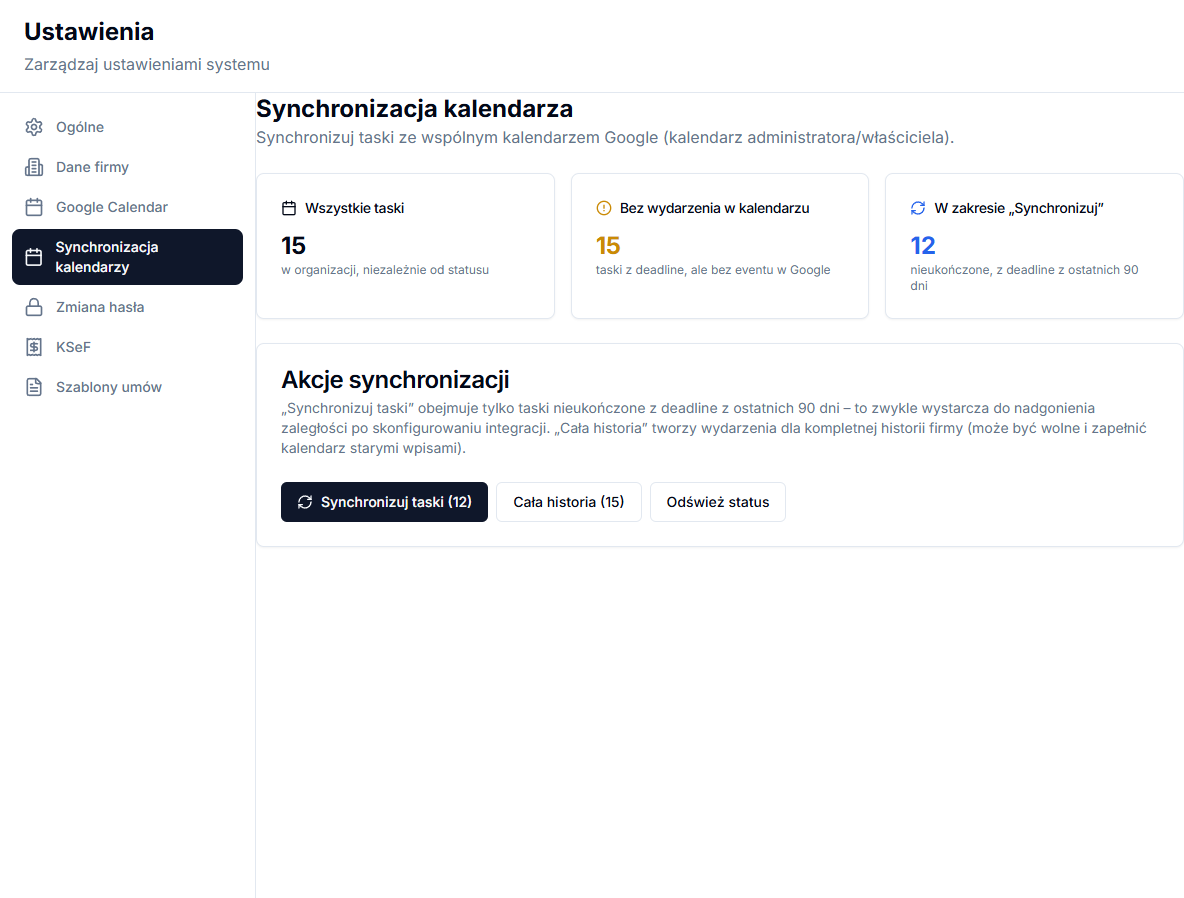Click the Akcje synchronizacji heading
The height and width of the screenshot is (898, 1184).
[x=395, y=379]
